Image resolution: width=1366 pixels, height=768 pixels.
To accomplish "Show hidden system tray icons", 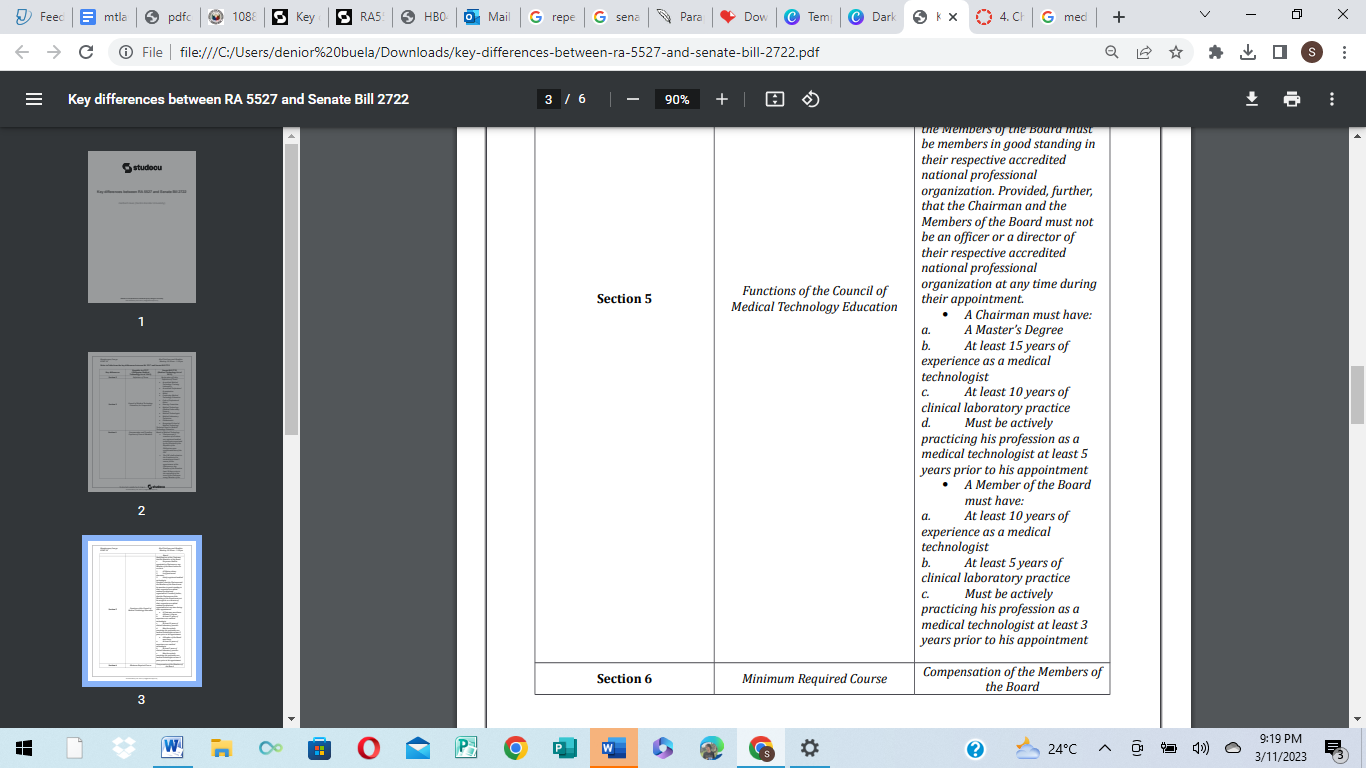I will pos(1105,748).
